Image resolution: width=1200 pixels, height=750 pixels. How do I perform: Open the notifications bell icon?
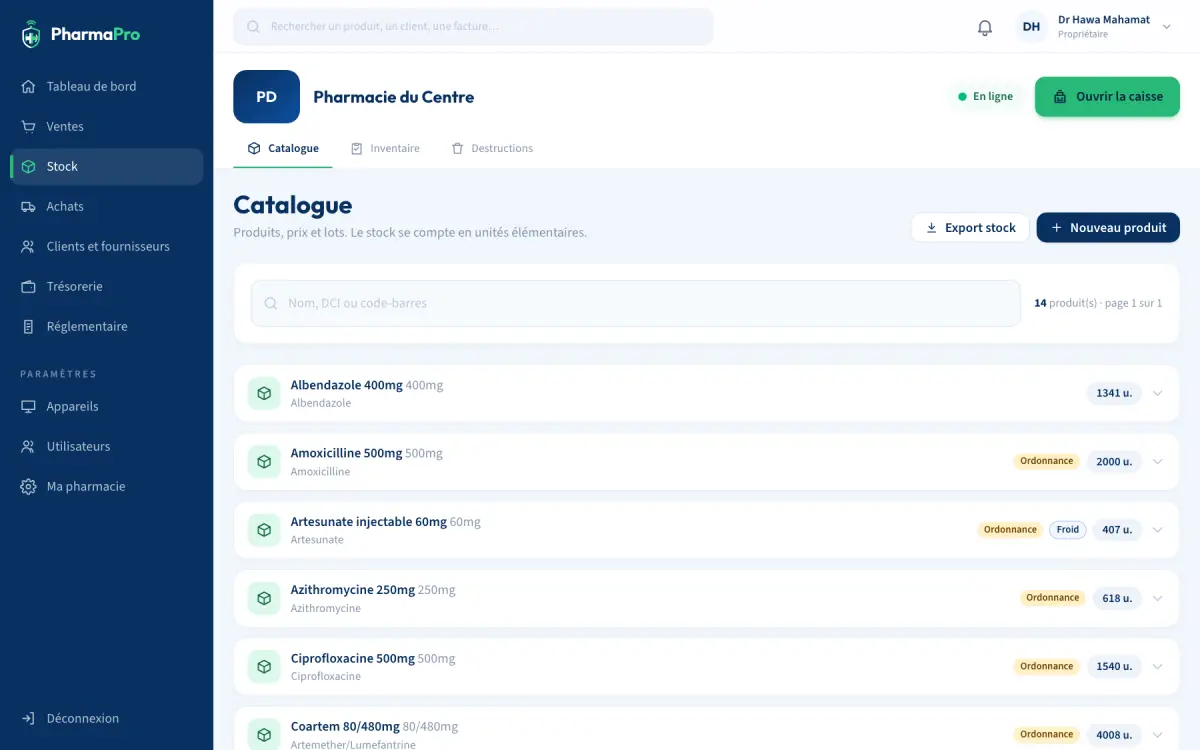point(985,27)
